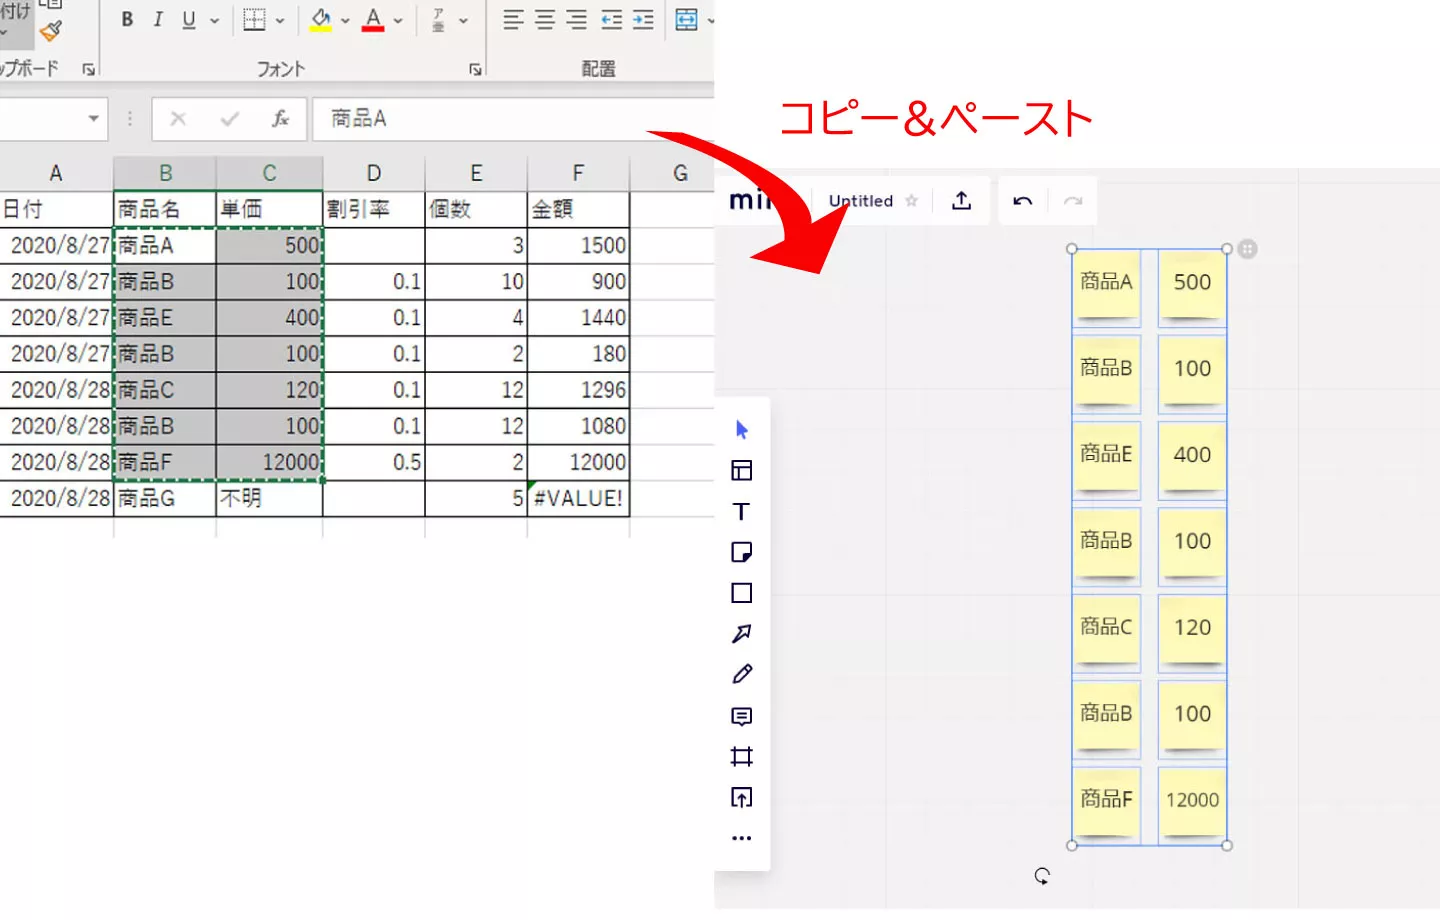The image size is (1440, 920).
Task: Apply the yellow fill color bucket
Action: pyautogui.click(x=321, y=20)
